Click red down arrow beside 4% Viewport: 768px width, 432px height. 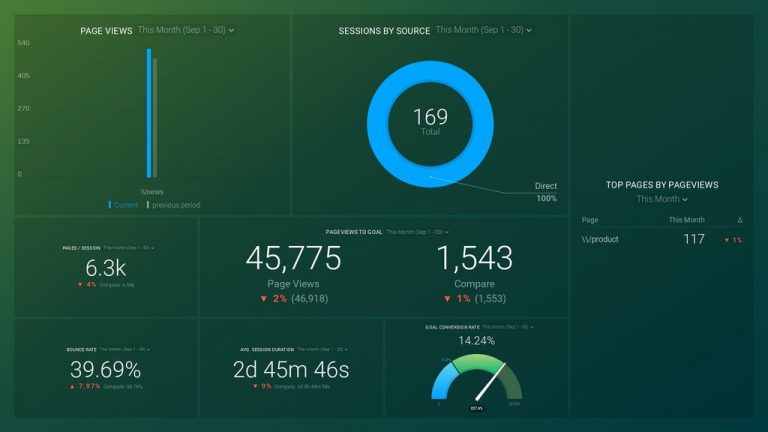tap(80, 285)
